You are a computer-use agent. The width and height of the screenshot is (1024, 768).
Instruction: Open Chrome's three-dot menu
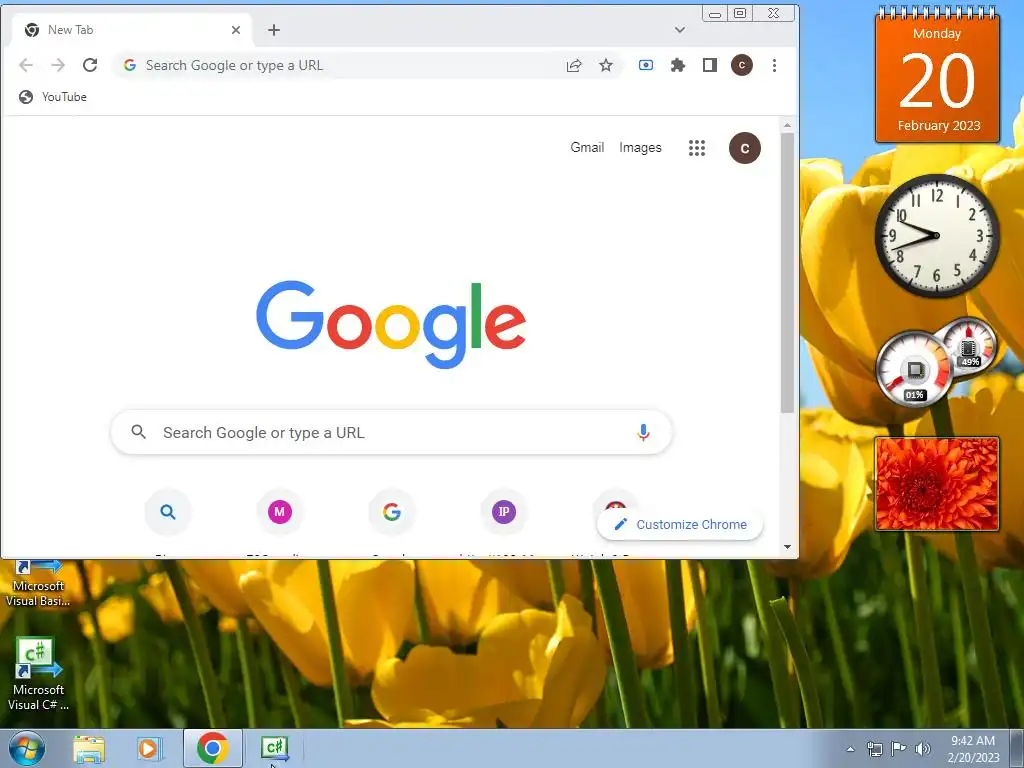[x=775, y=65]
